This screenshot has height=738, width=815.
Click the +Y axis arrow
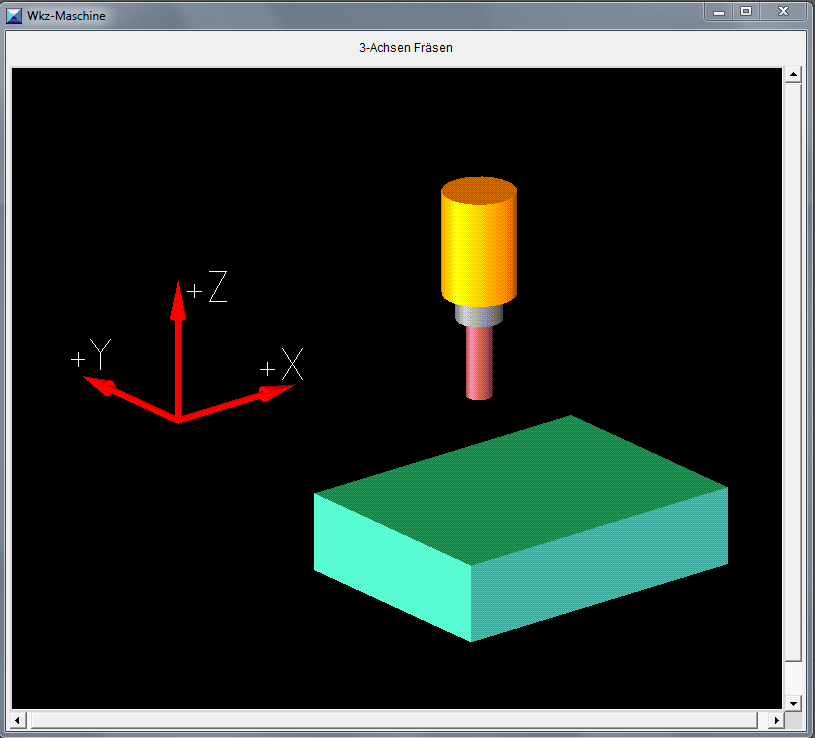point(130,398)
